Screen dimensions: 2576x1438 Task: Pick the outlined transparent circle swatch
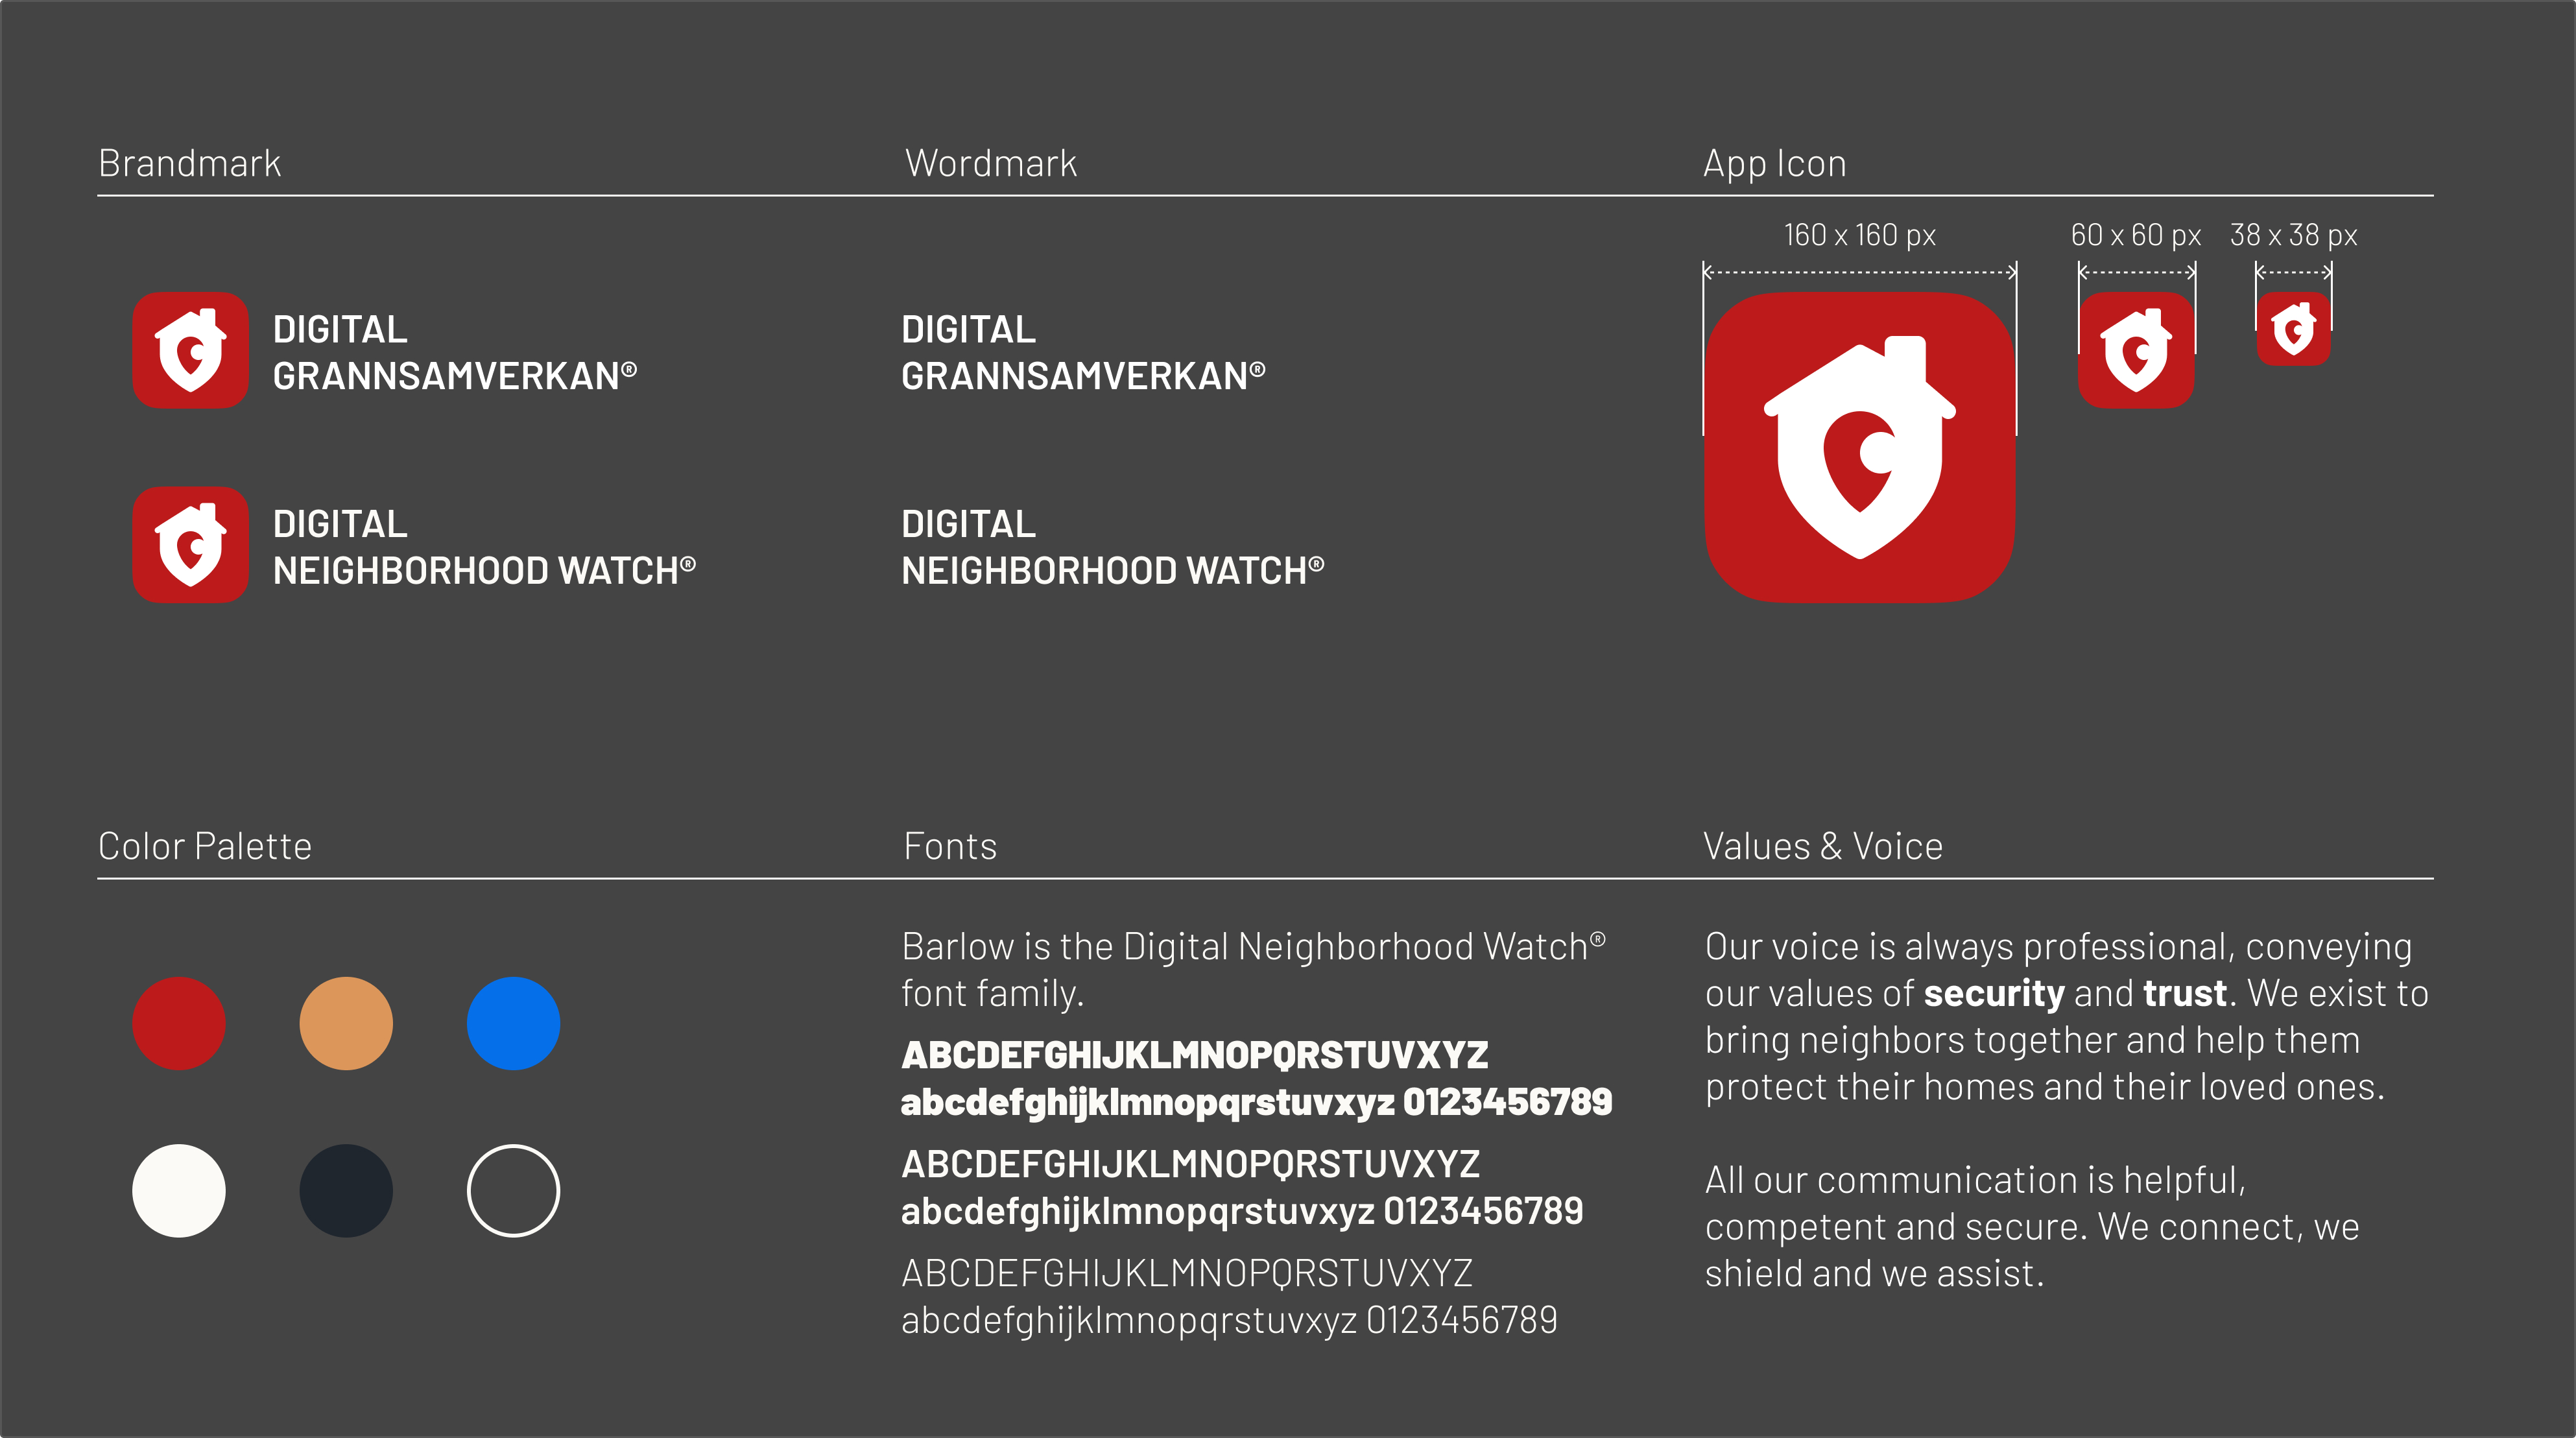click(x=513, y=1191)
